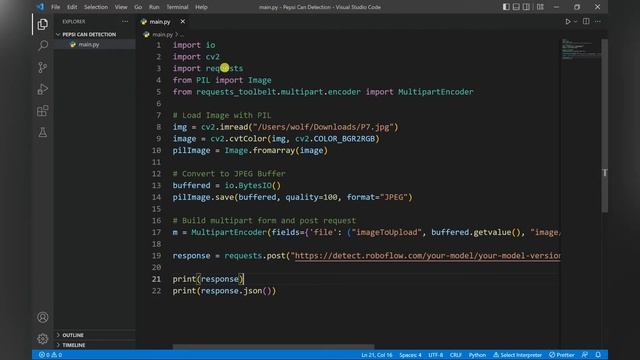Screen dimensions: 640x360
Task: Open the View menu
Action: pyautogui.click(x=121, y=7)
